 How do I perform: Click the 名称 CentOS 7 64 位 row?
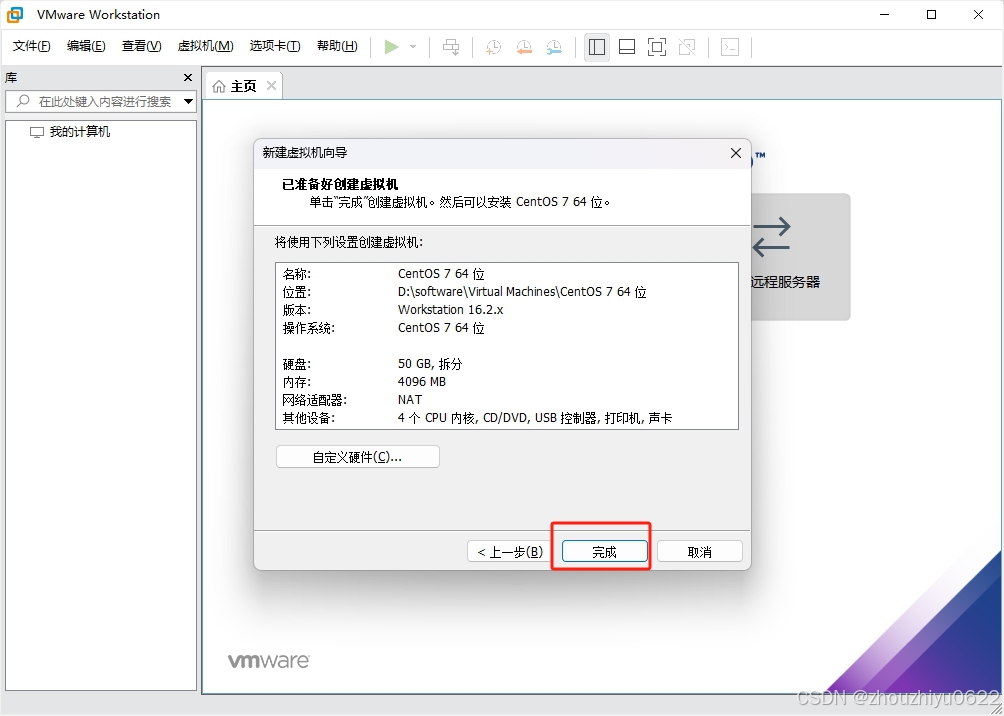point(506,274)
